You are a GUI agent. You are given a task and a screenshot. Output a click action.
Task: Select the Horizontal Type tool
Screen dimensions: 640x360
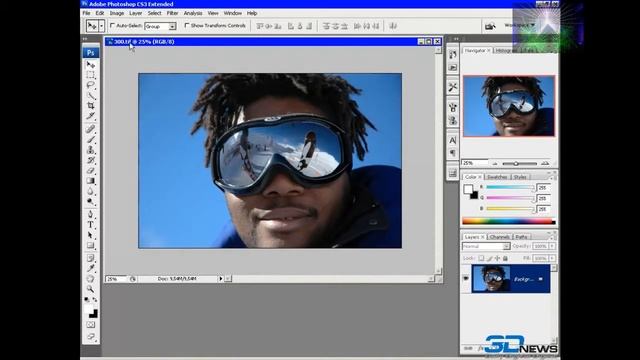pos(91,224)
